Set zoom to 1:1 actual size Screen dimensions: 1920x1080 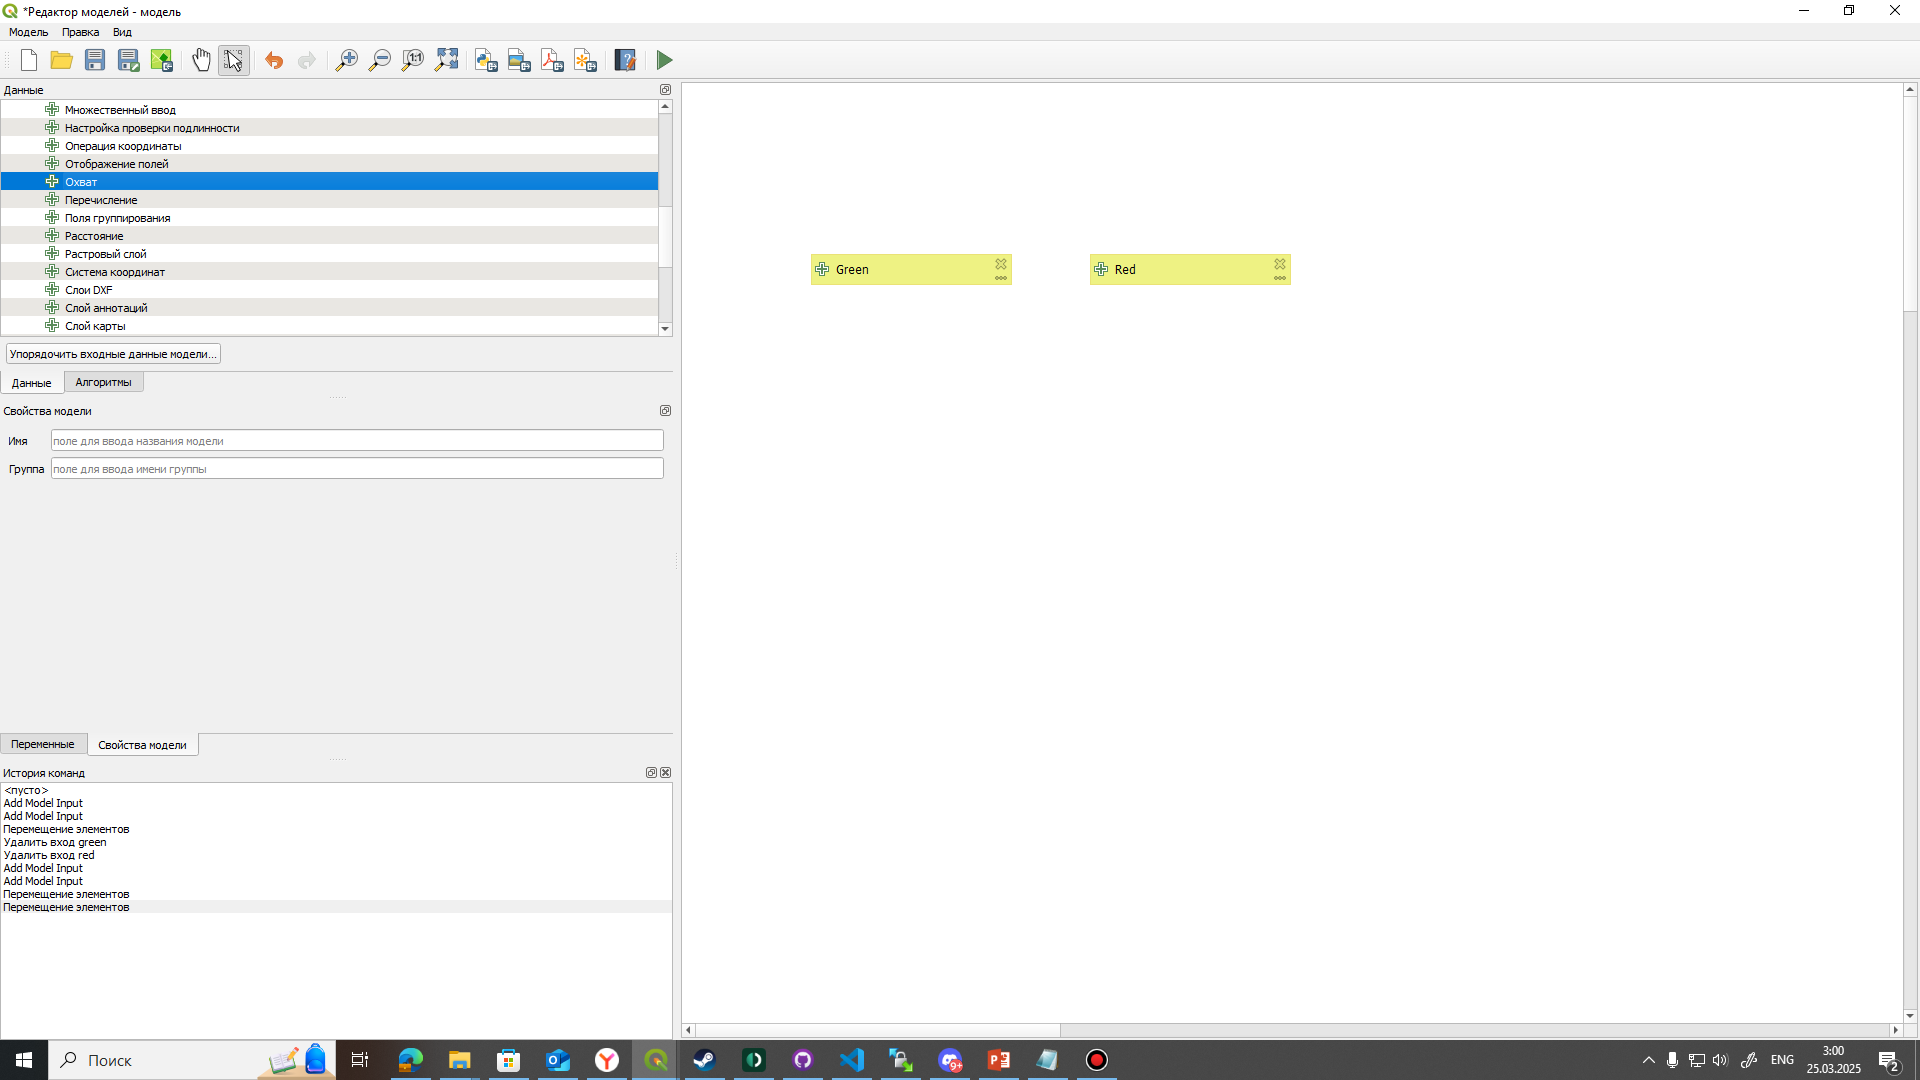412,61
